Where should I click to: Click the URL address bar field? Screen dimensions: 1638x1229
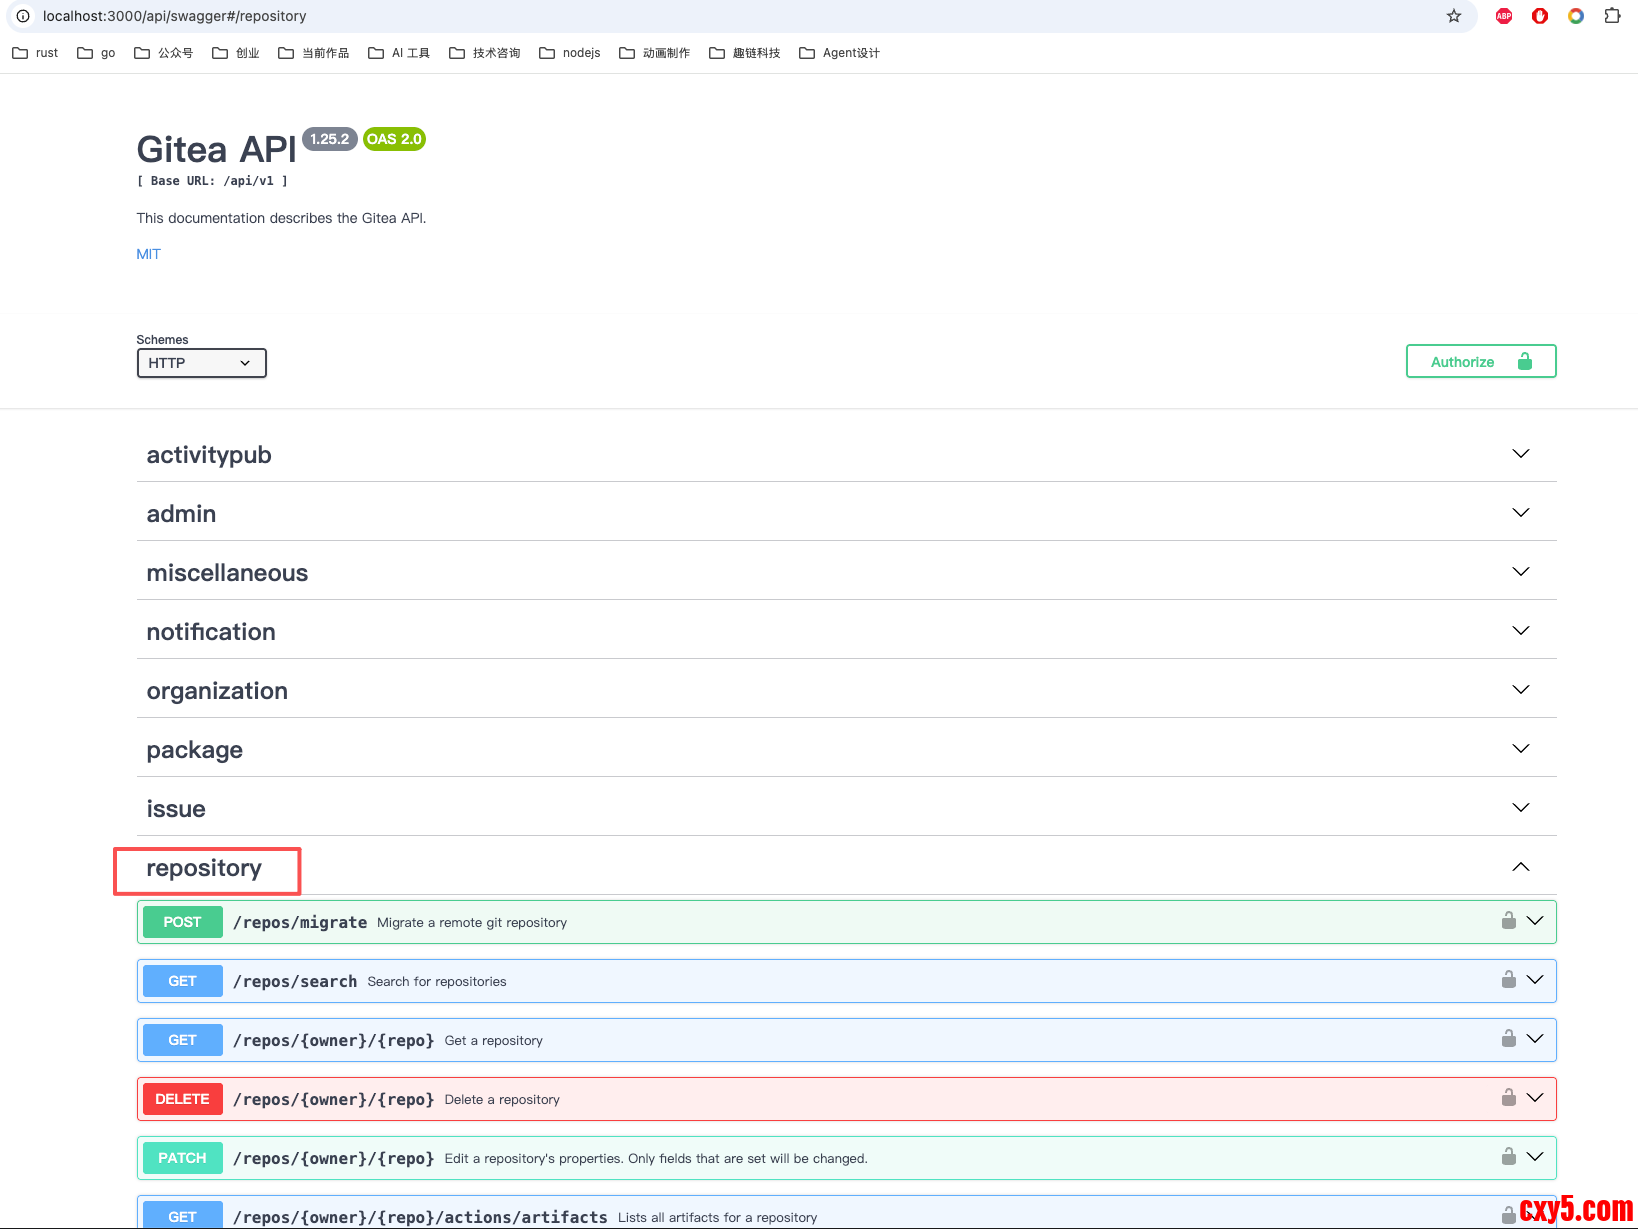point(700,16)
